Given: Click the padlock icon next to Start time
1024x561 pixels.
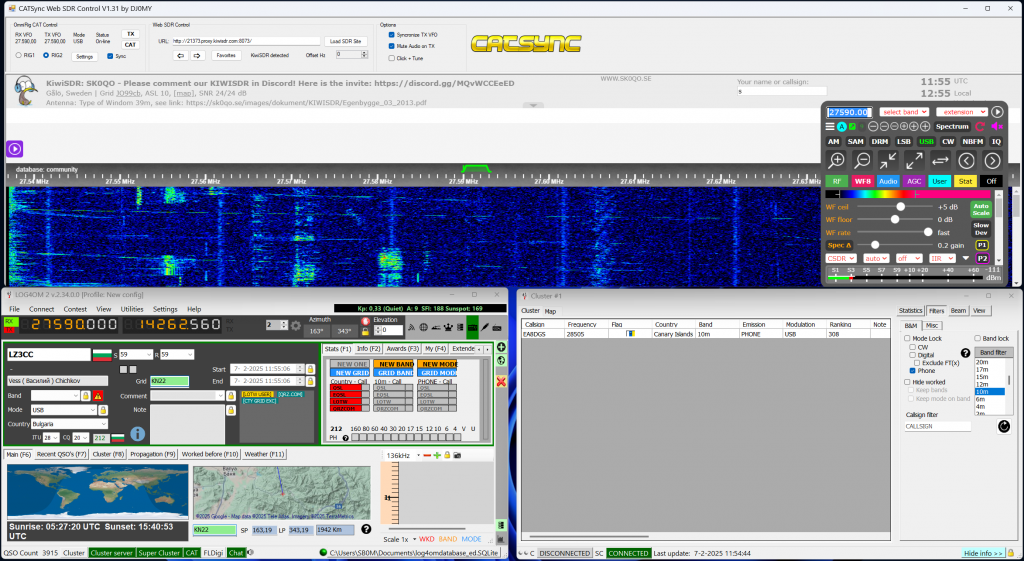Looking at the screenshot, I should coord(310,369).
